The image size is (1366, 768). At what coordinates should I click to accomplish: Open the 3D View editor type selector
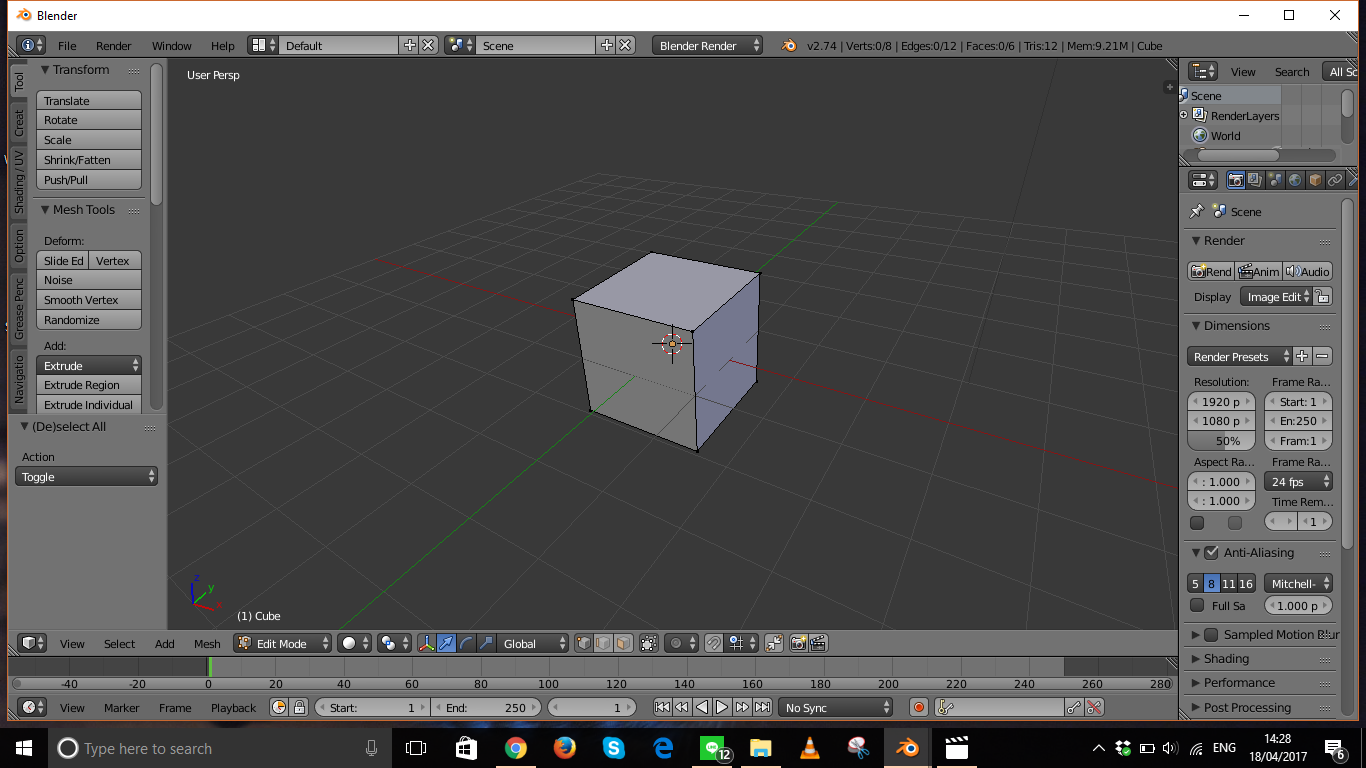(32, 643)
